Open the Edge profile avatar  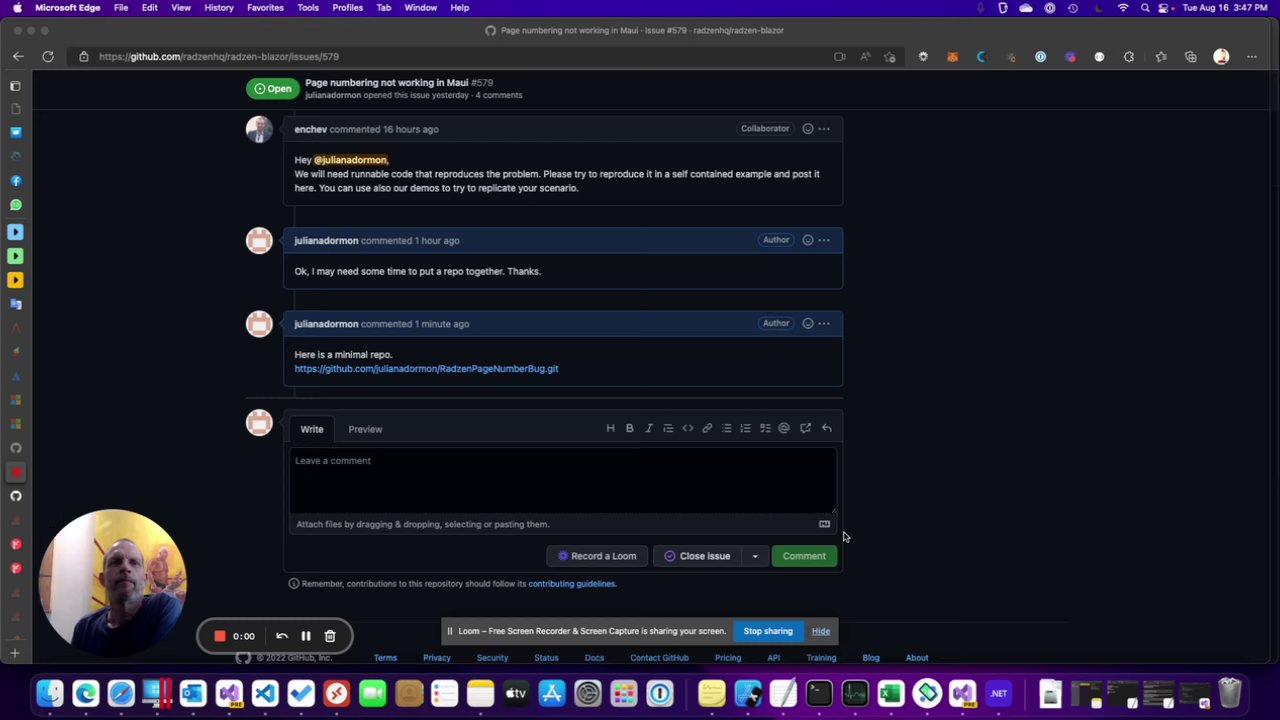coord(1221,57)
